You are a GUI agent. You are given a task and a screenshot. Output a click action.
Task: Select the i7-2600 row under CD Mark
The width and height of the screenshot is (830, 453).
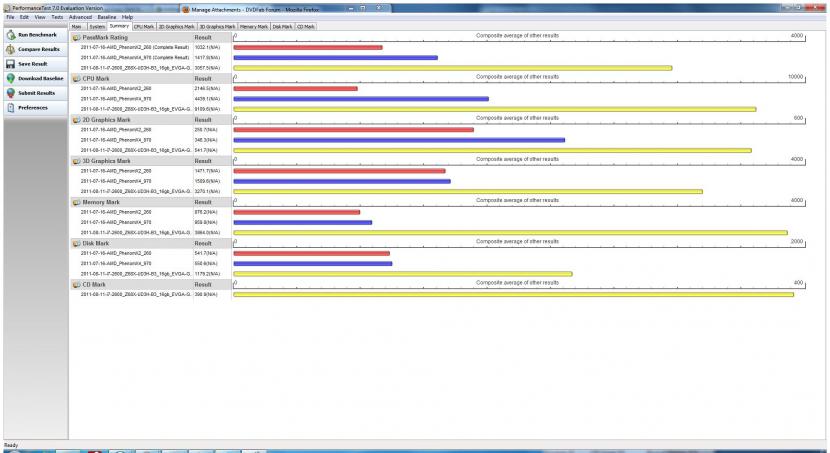point(136,295)
